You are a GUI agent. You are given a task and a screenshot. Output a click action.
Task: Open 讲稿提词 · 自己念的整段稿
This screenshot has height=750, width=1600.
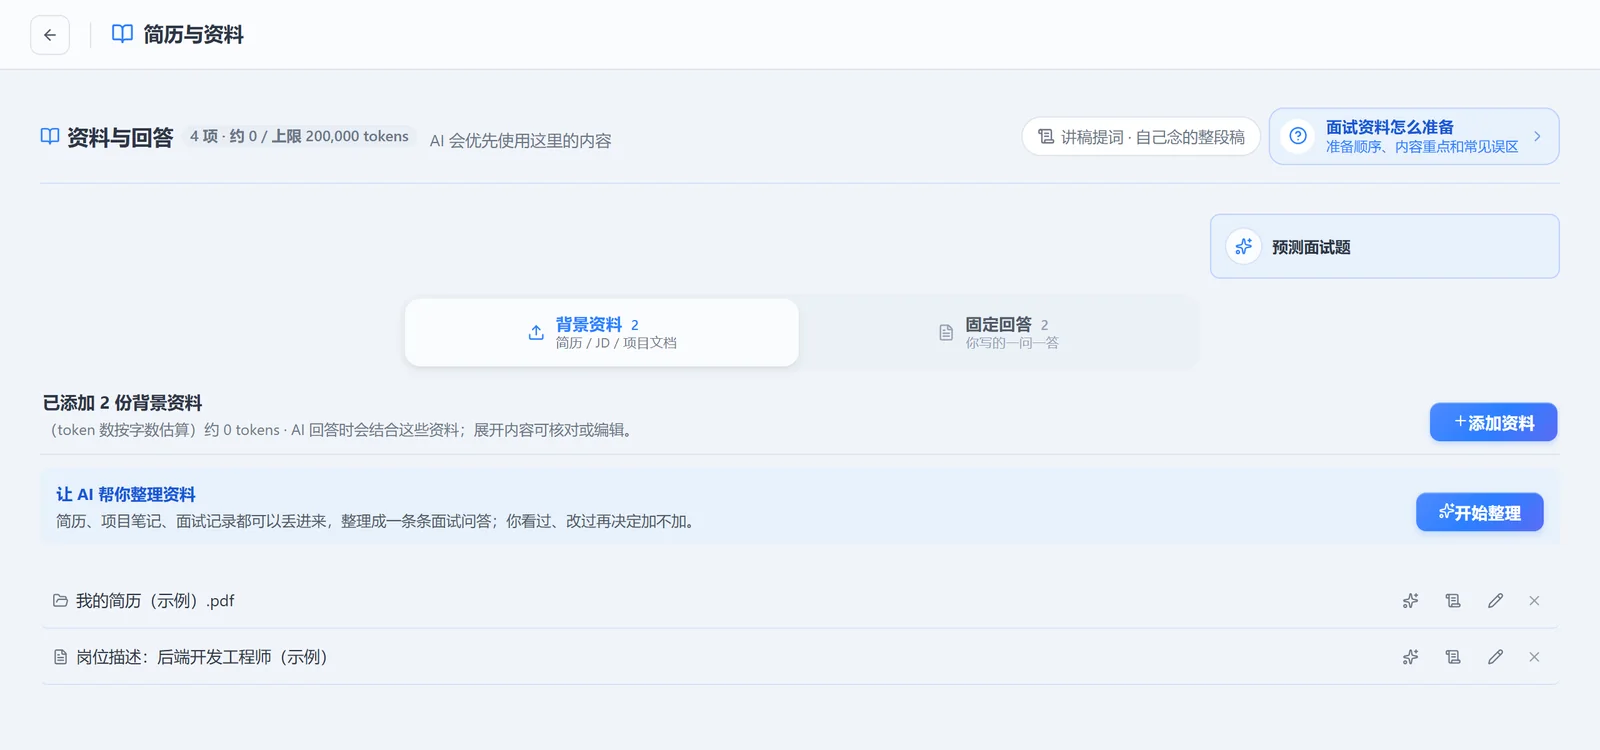[1141, 136]
